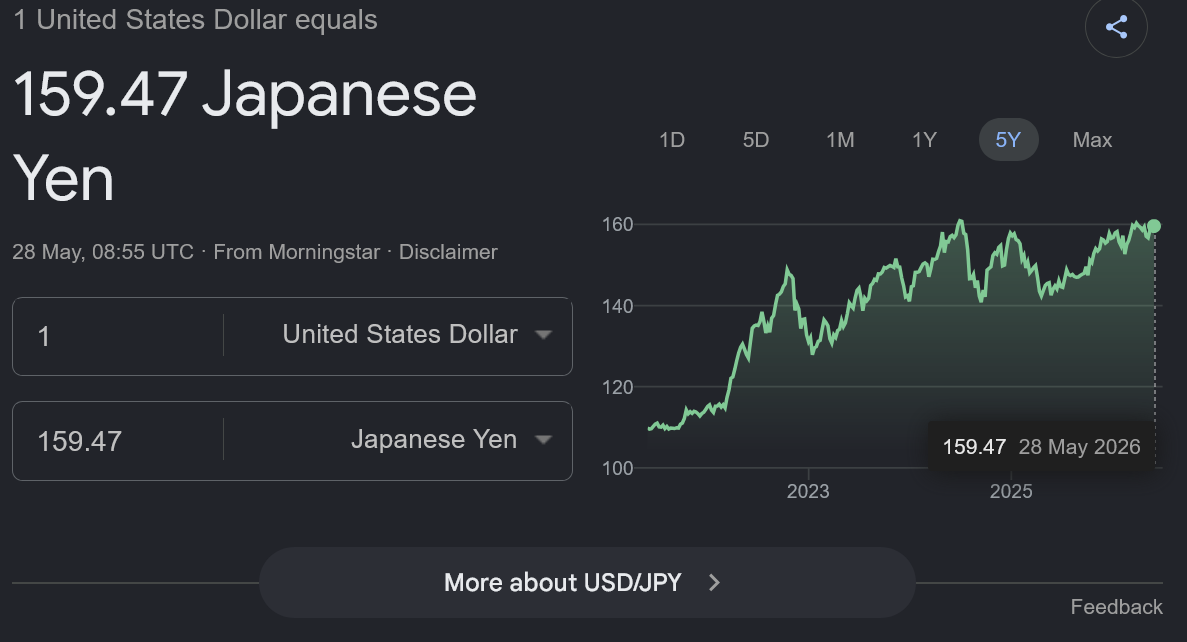Open the Disclaimer link
1187x642 pixels.
coord(448,252)
